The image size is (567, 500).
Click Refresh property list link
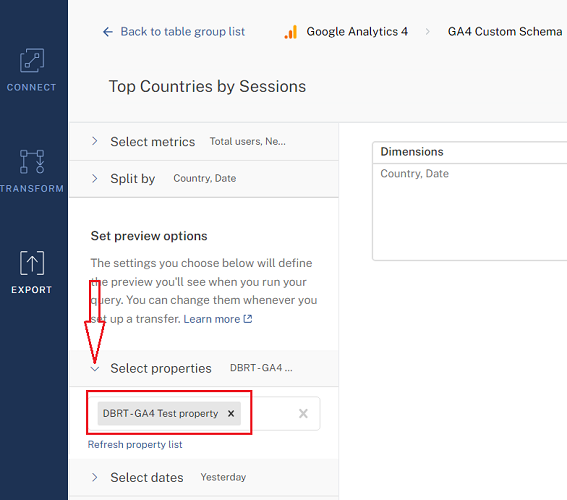[135, 444]
